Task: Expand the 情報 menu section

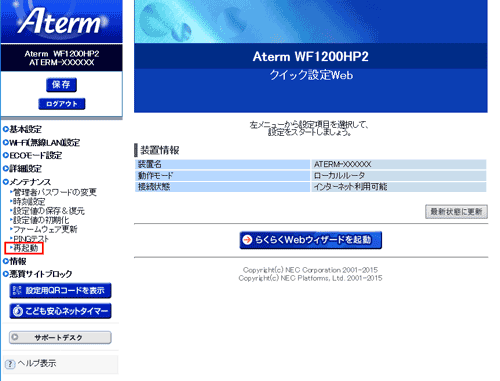Action: coord(15,261)
